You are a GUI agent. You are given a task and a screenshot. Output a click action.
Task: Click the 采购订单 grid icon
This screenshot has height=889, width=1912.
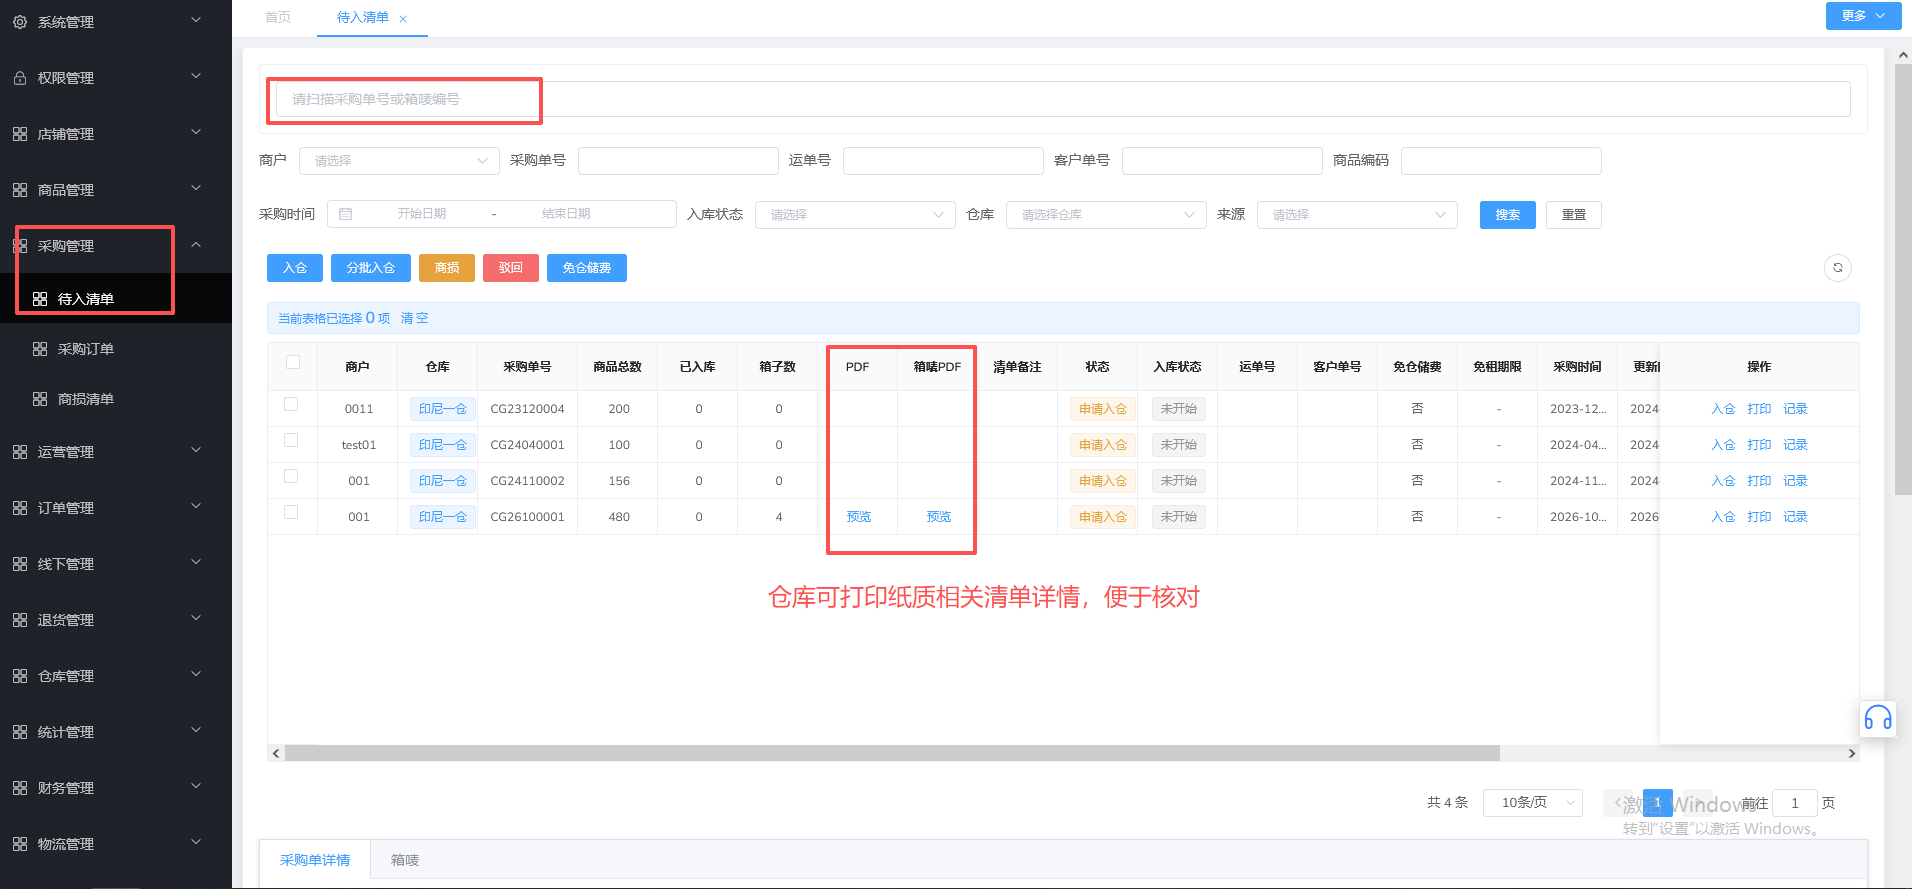tap(40, 349)
